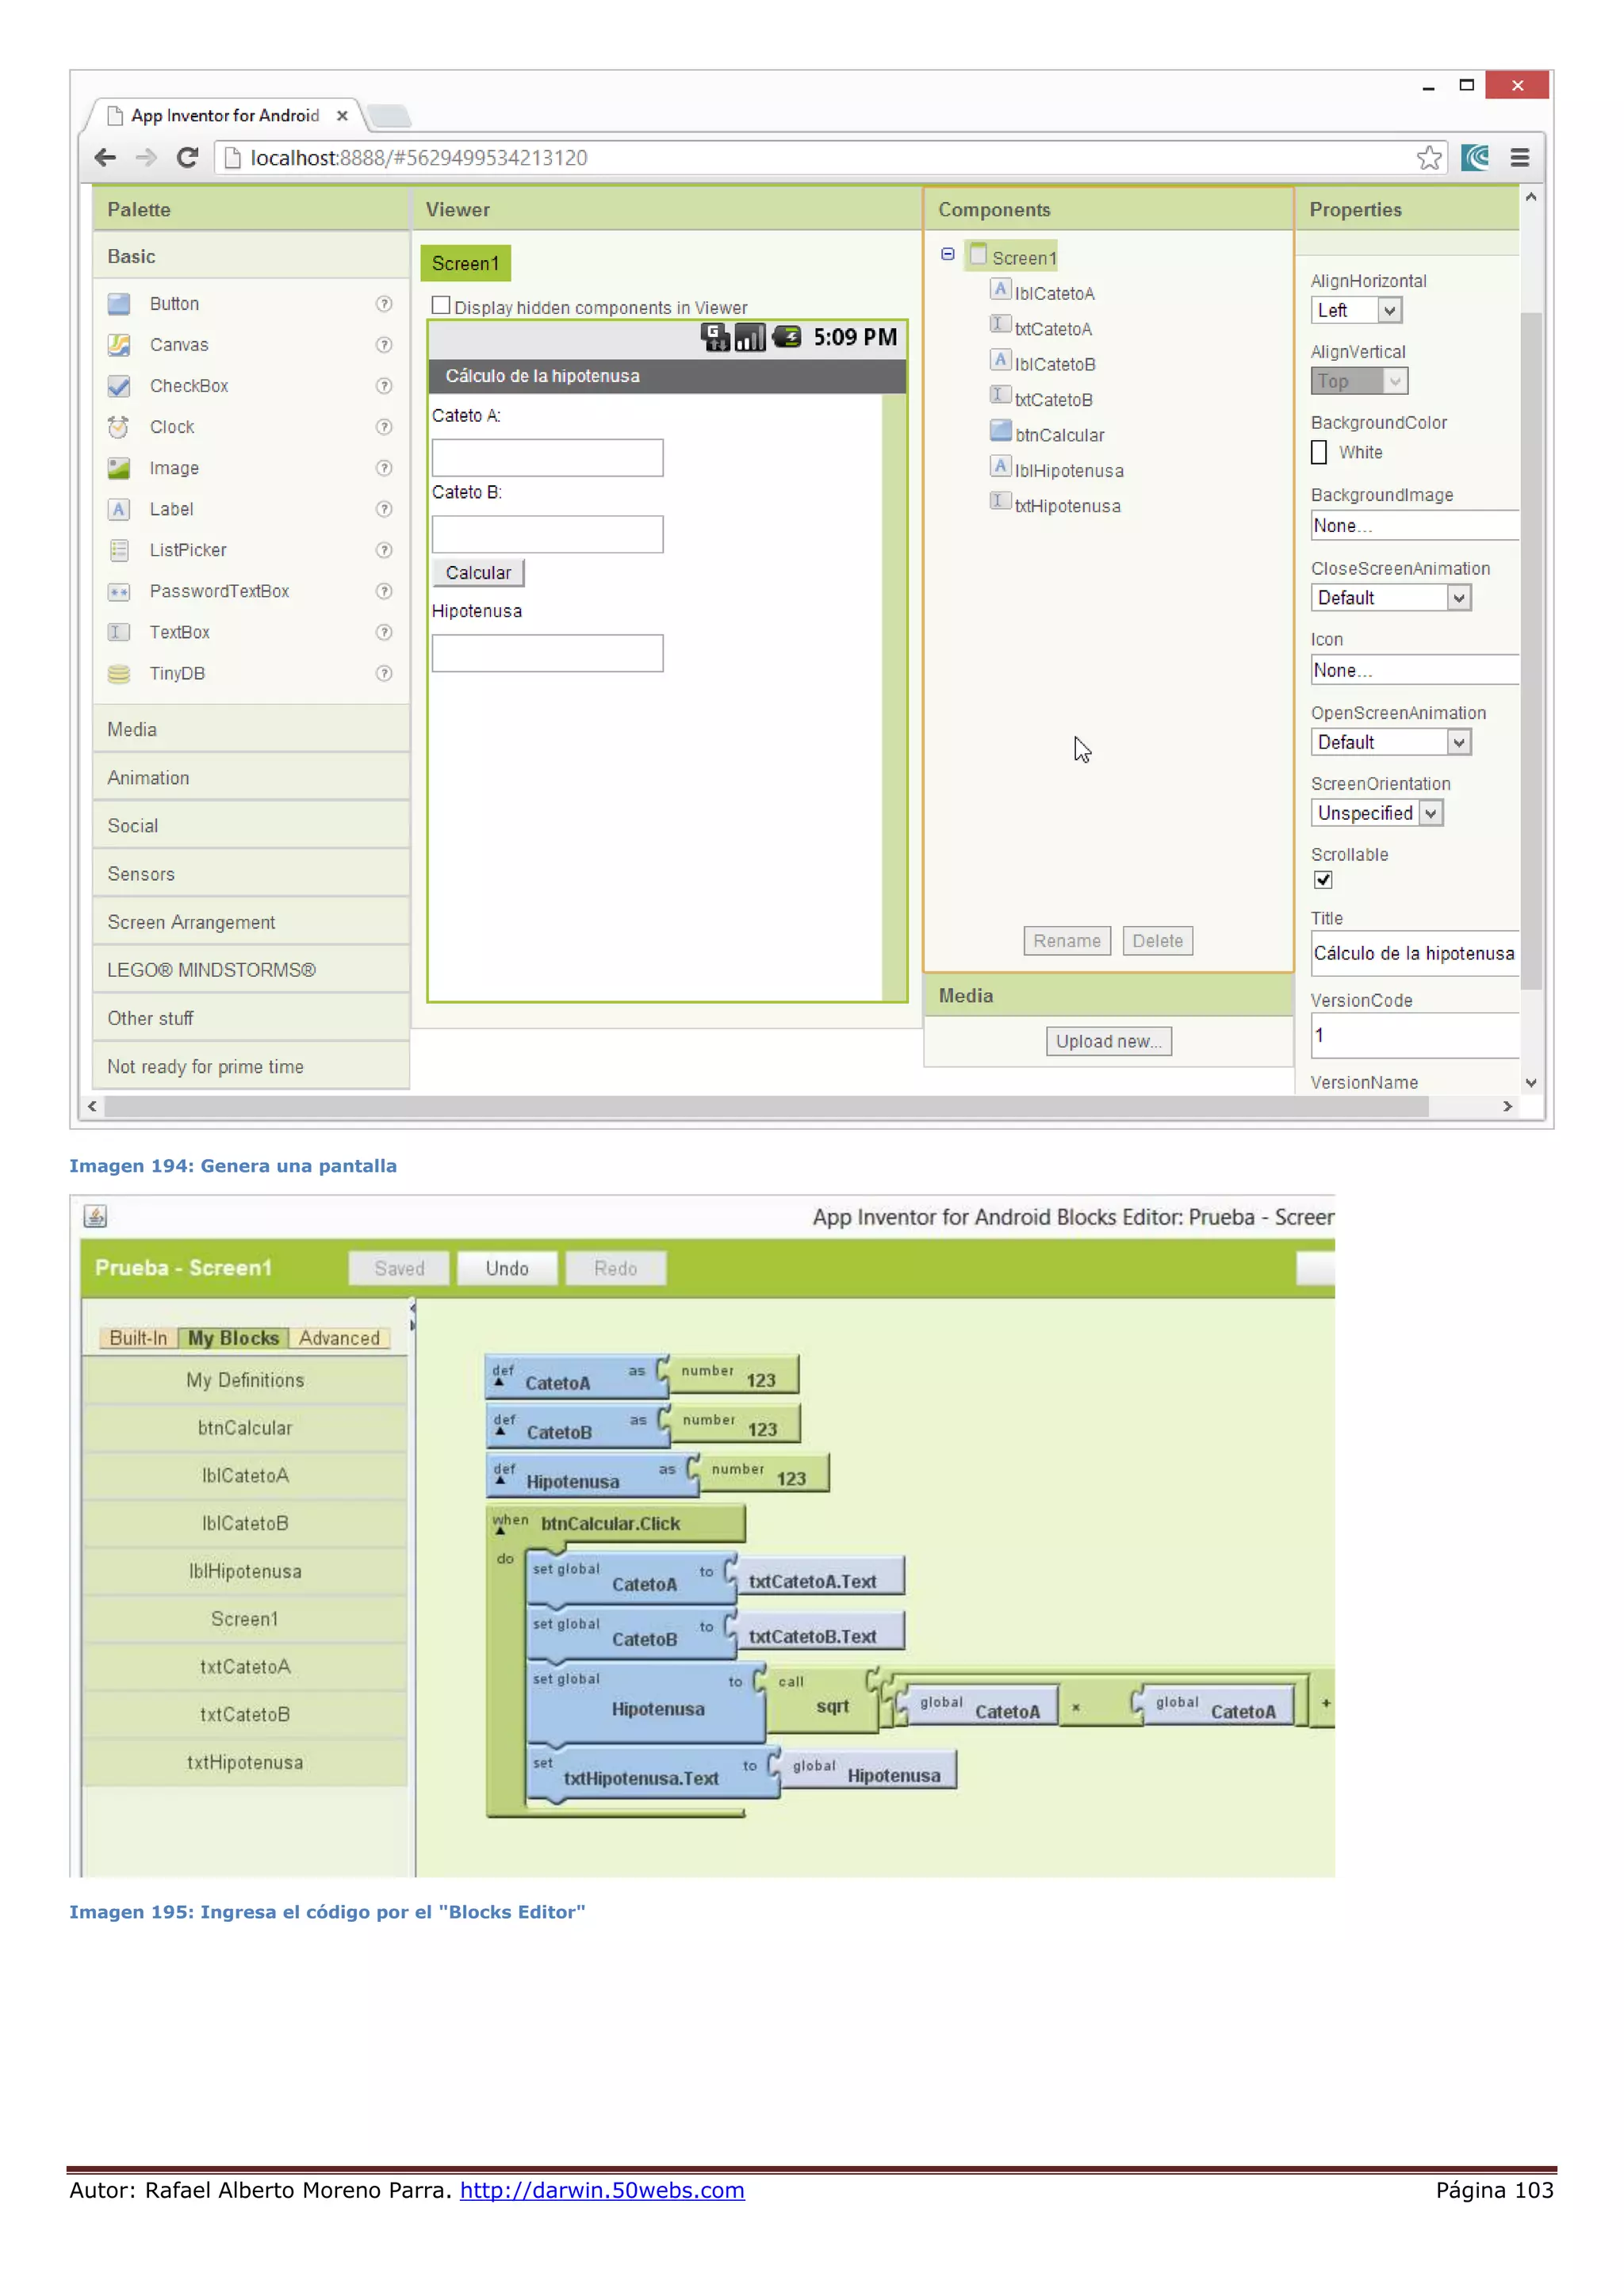Switch to the Advanced blocks tab
The height and width of the screenshot is (2296, 1624).
(339, 1338)
